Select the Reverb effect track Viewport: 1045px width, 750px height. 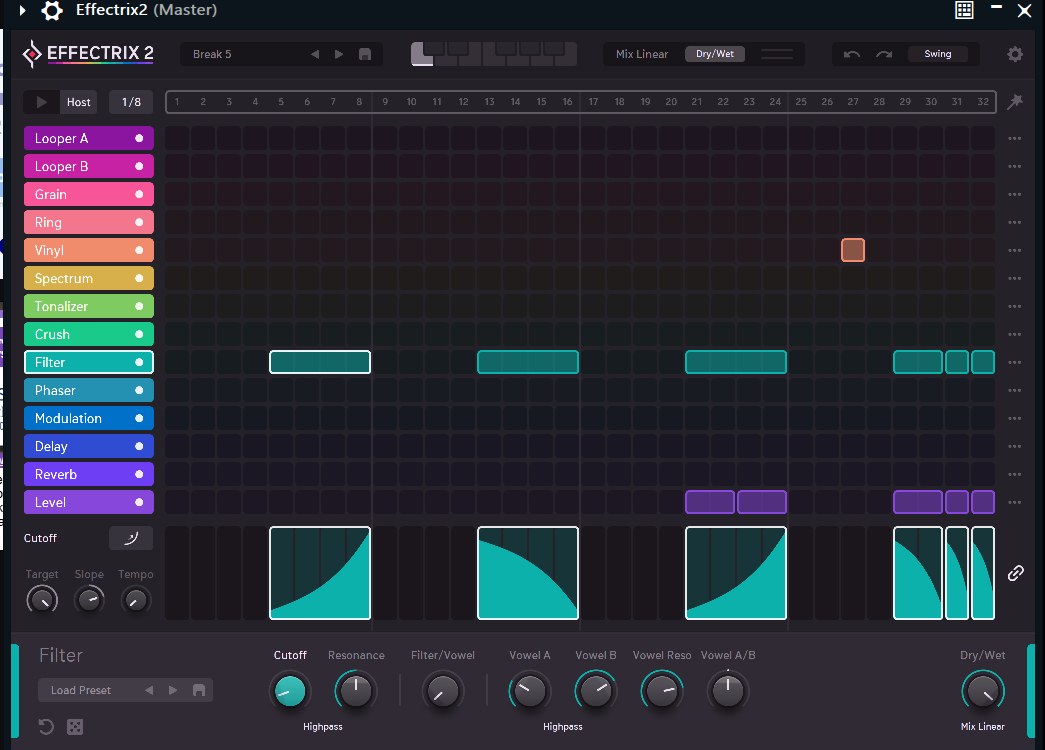(89, 475)
